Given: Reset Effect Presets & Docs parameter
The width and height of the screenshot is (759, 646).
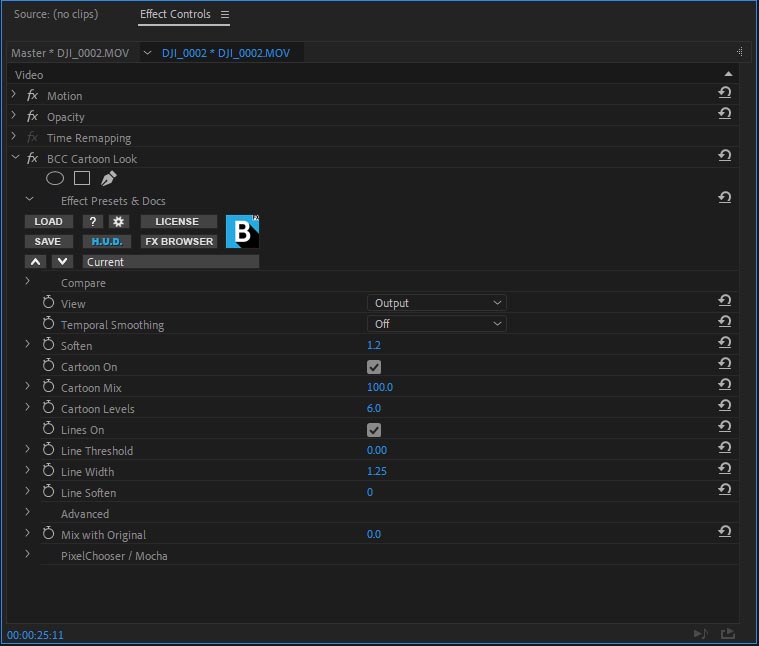Looking at the screenshot, I should tap(724, 197).
